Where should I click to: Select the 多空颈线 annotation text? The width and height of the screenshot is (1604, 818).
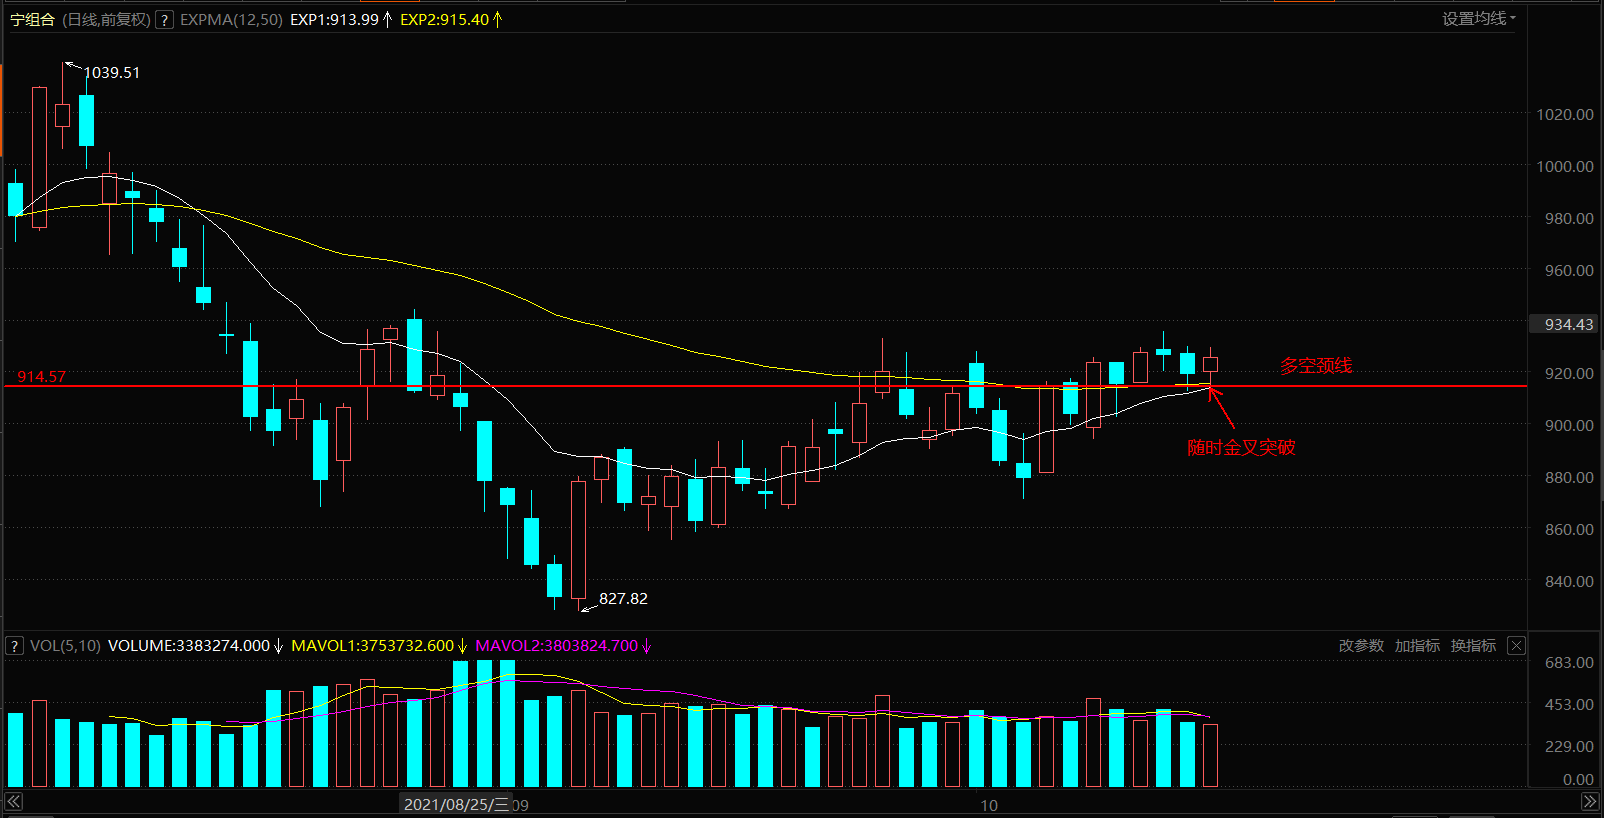click(x=1316, y=366)
